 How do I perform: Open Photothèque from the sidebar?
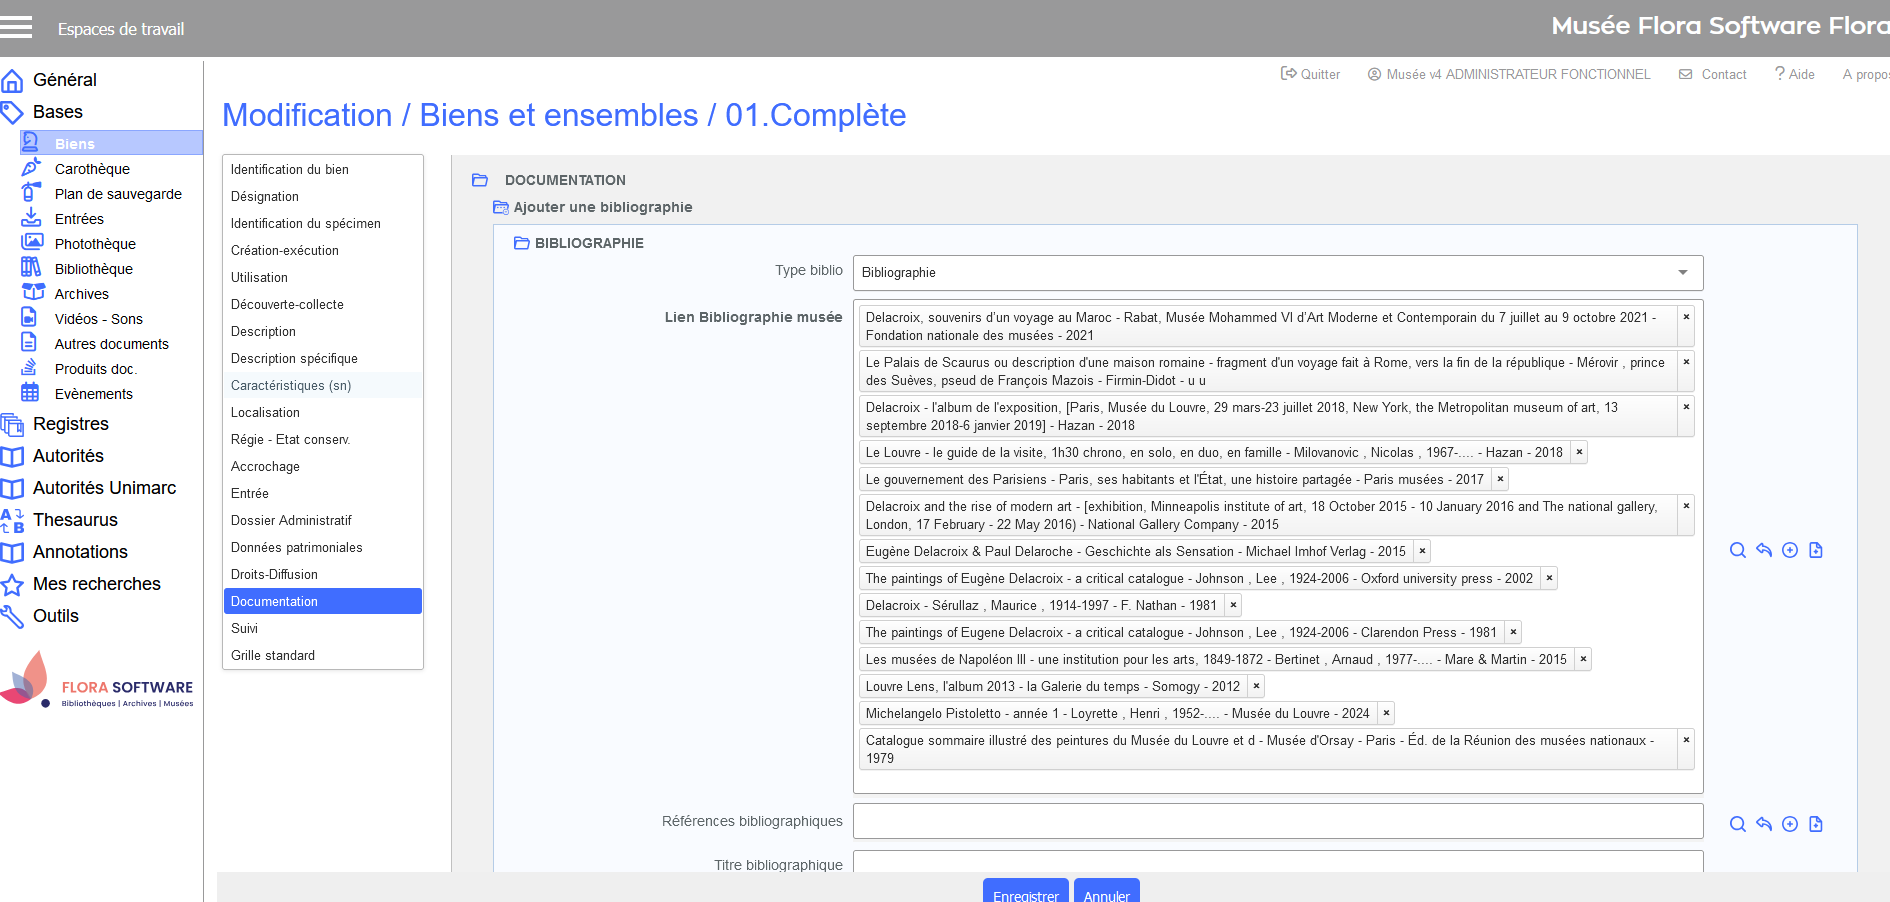pyautogui.click(x=95, y=244)
